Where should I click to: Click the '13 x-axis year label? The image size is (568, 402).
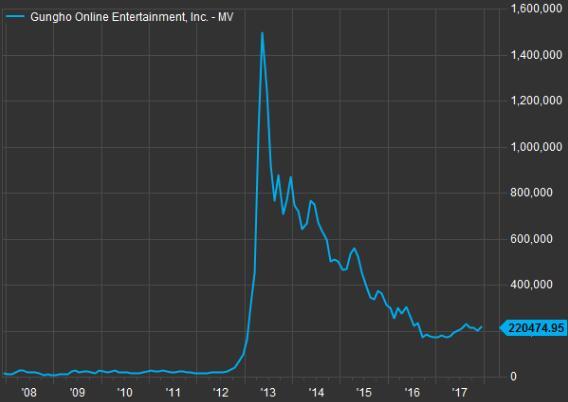point(268,392)
